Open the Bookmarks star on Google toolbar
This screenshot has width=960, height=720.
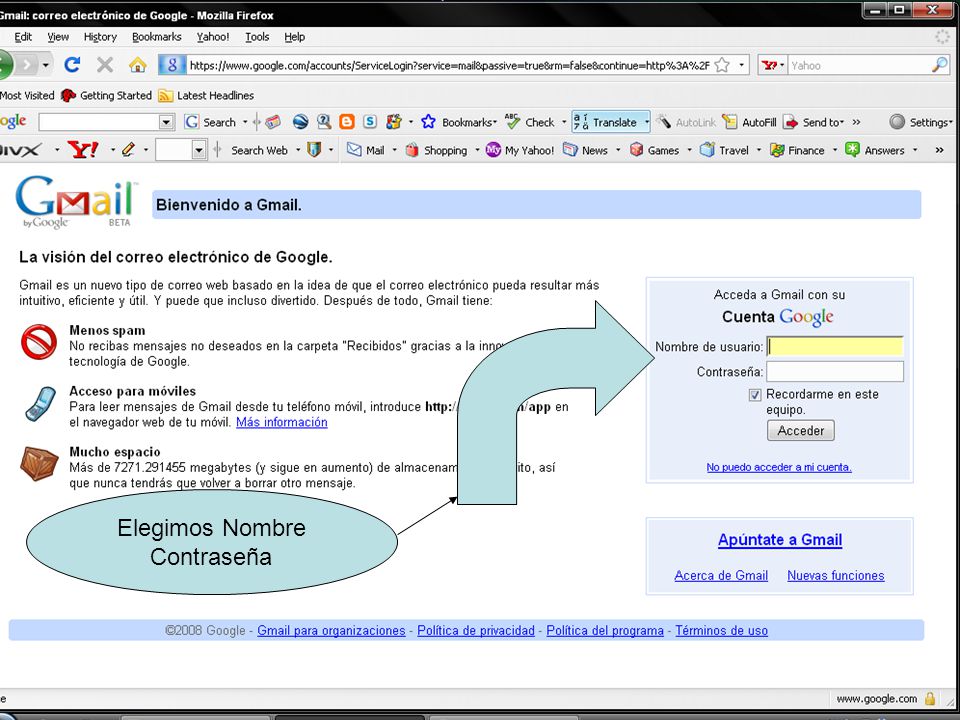[459, 122]
